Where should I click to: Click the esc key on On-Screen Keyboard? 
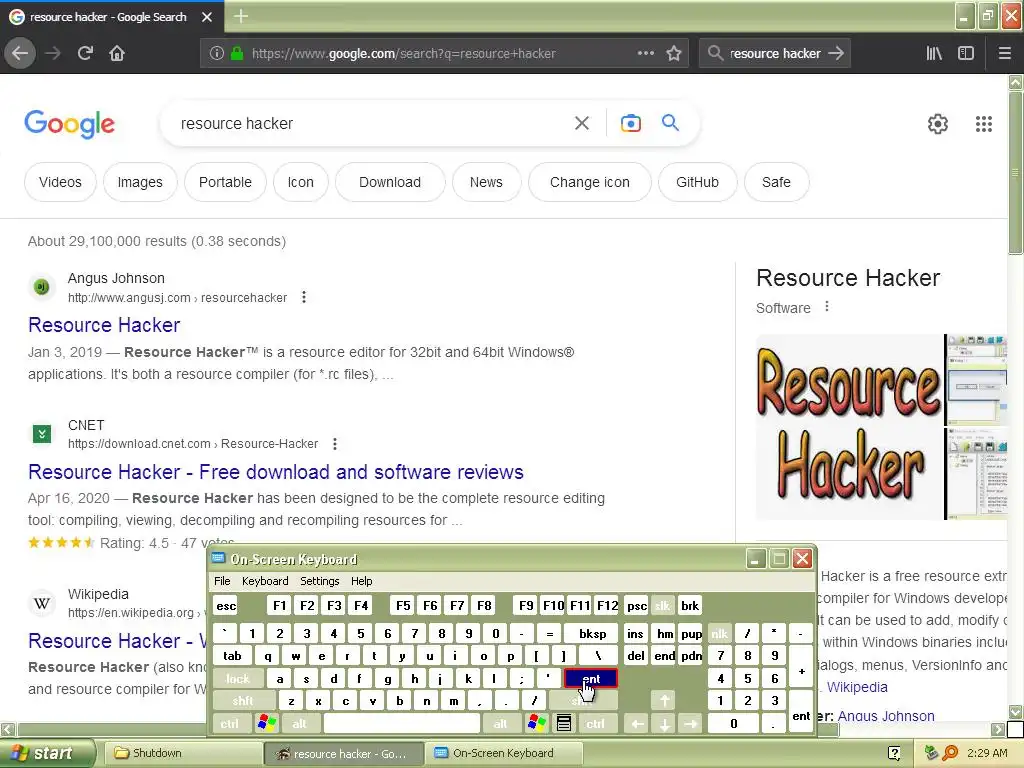tap(226, 605)
